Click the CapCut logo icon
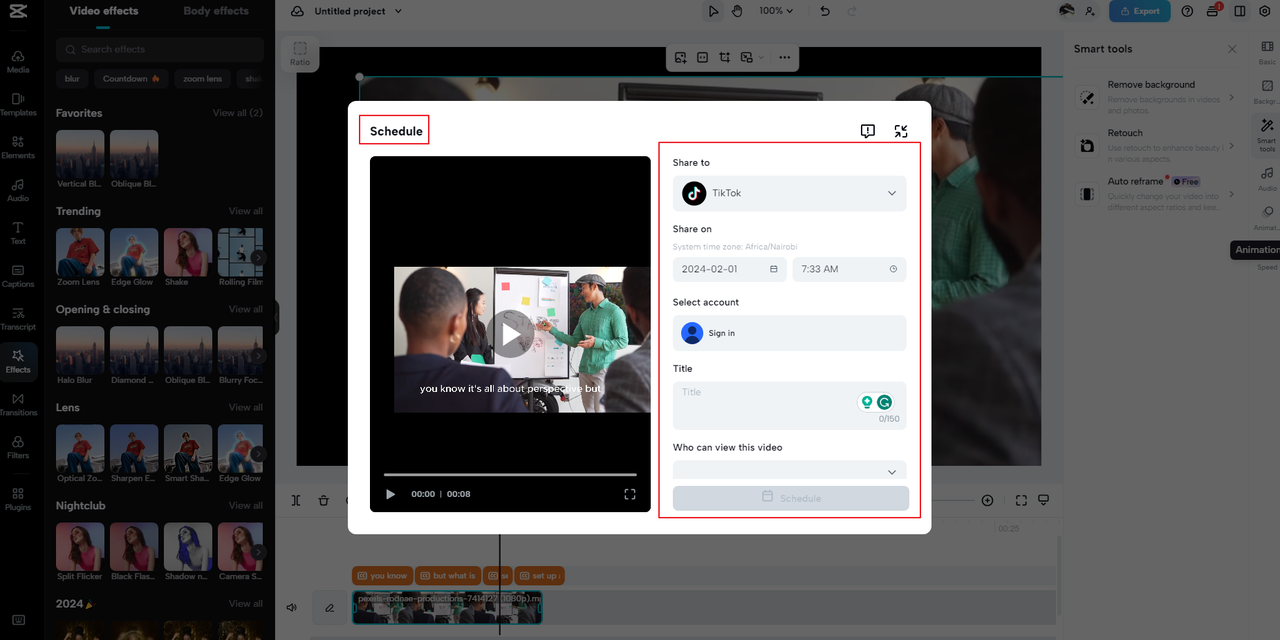 [18, 11]
